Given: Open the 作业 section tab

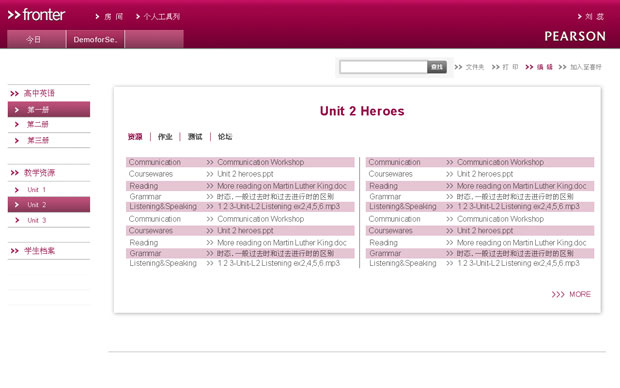Looking at the screenshot, I should (x=165, y=137).
